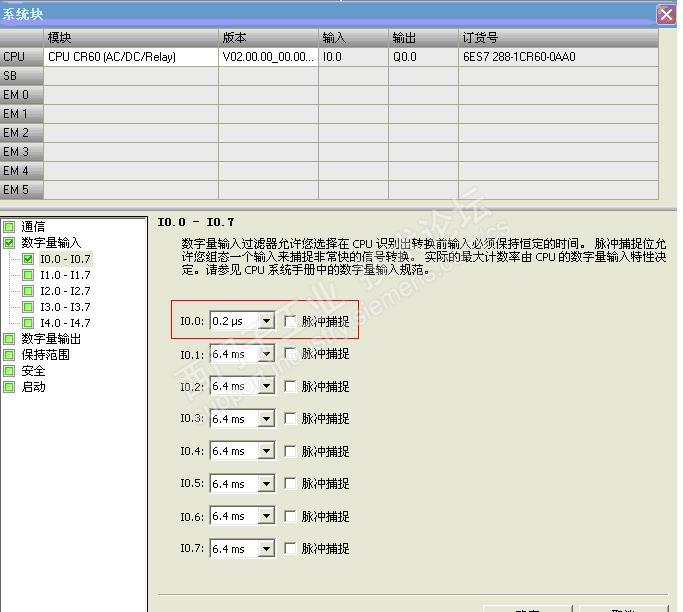Select the CPU row header
The width and height of the screenshot is (683, 612).
21,57
